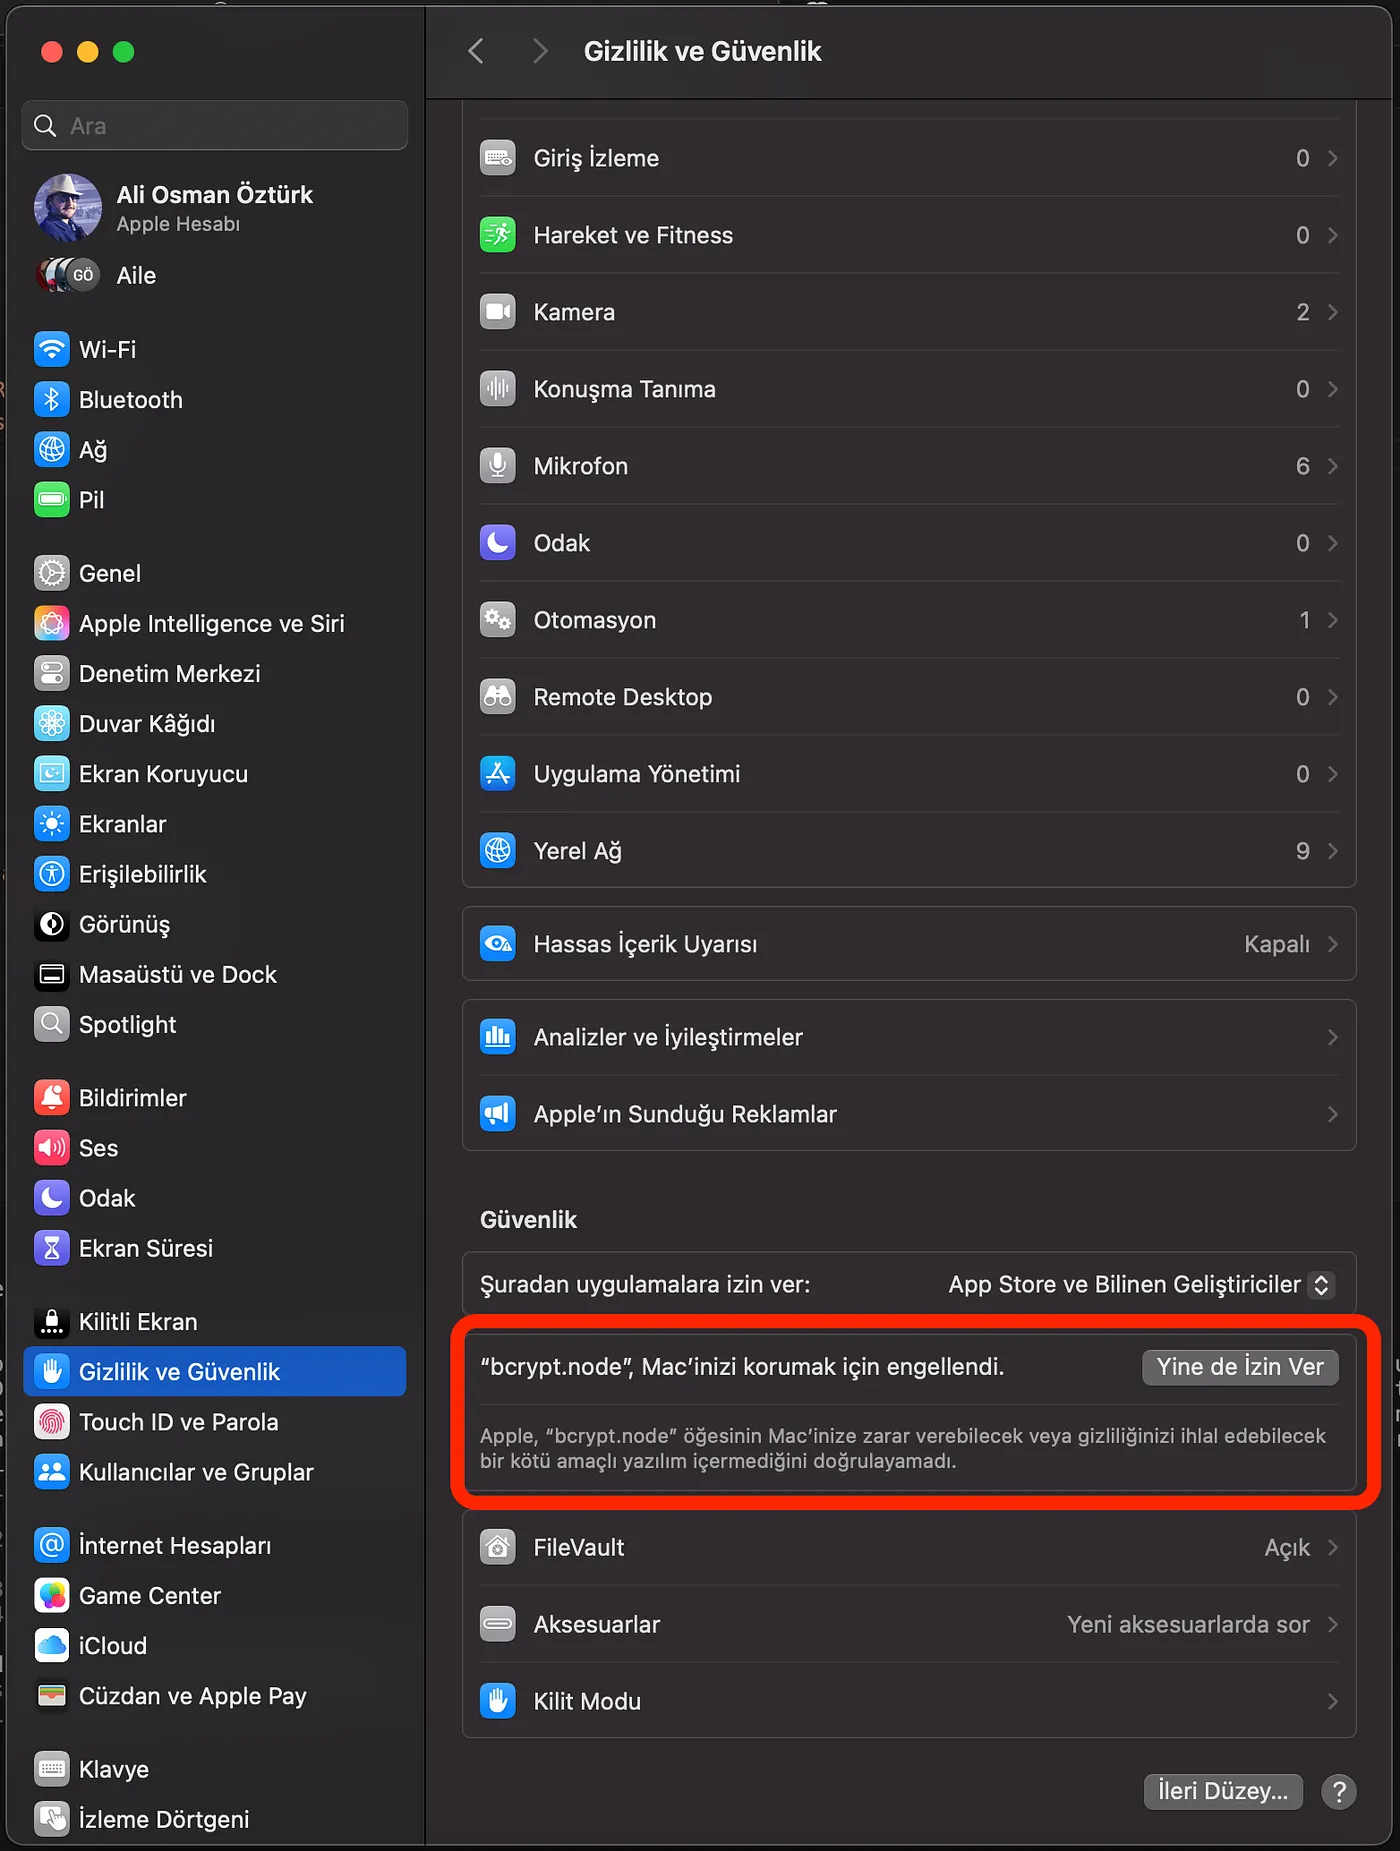Open the app source popup selector
Screen dimensions: 1400x1851
coord(1140,1285)
